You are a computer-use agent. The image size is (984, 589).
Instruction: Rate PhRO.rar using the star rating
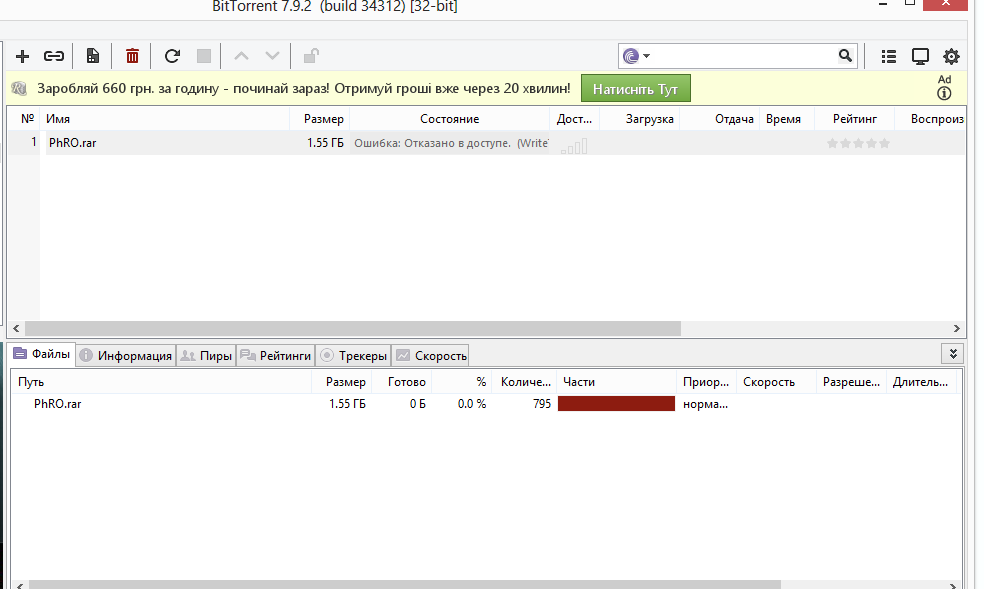pyautogui.click(x=858, y=144)
